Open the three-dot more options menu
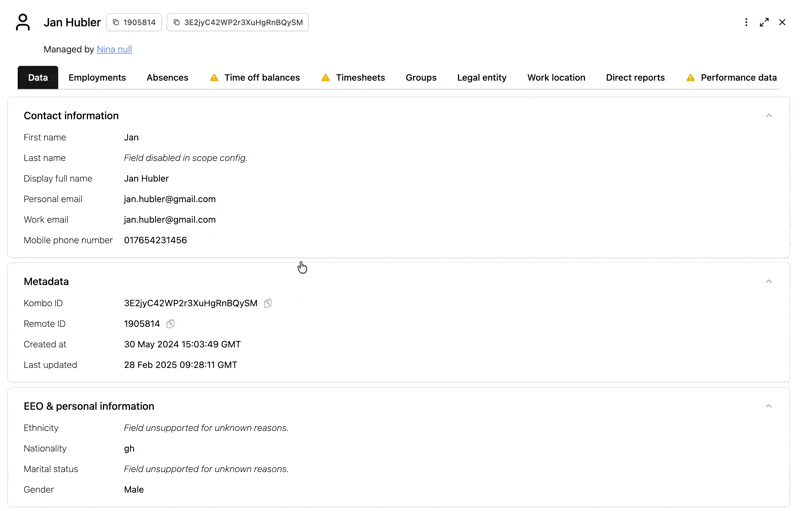Screen dimensions: 800x511 [x=746, y=22]
